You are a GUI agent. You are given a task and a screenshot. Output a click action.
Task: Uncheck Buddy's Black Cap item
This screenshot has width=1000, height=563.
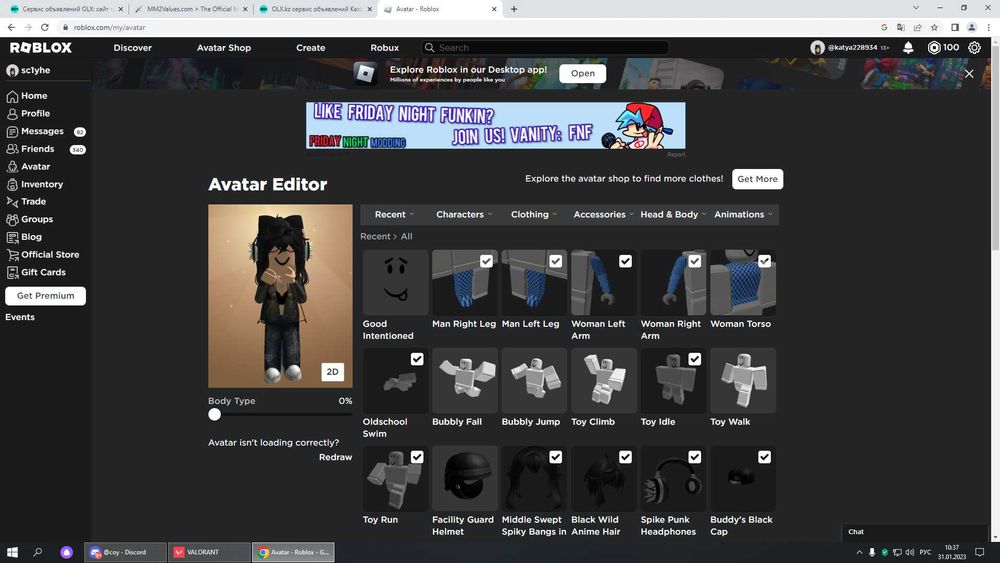click(764, 457)
